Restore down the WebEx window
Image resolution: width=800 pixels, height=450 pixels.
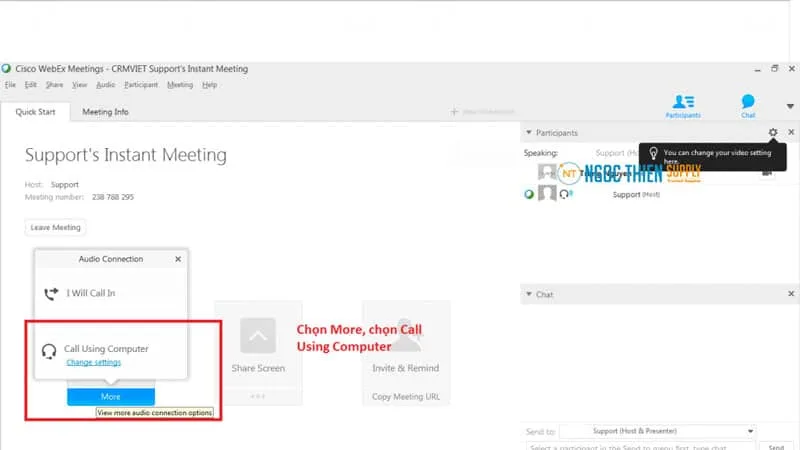[x=774, y=68]
